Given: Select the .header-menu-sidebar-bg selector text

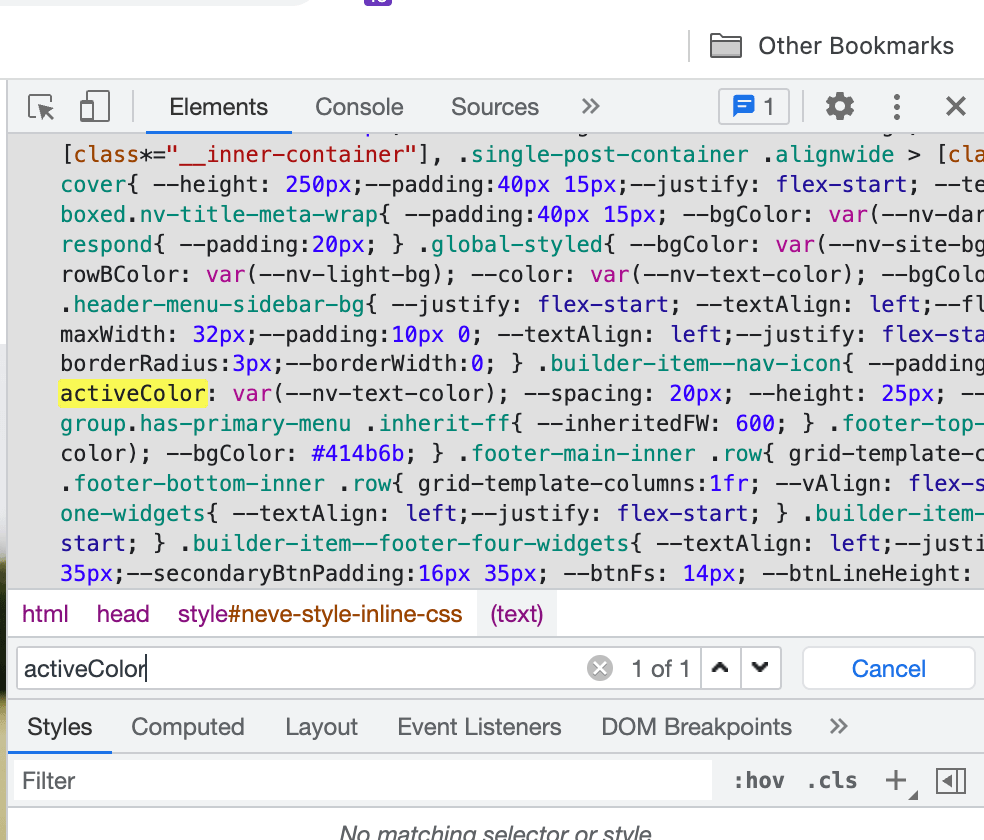Looking at the screenshot, I should [213, 304].
